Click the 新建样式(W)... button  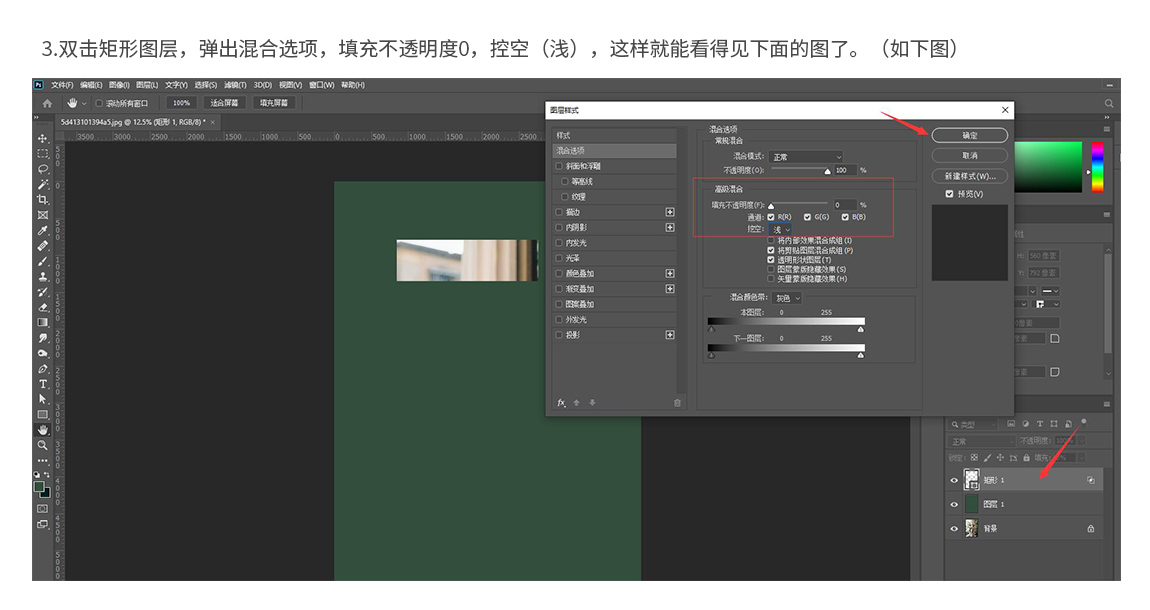[x=969, y=176]
